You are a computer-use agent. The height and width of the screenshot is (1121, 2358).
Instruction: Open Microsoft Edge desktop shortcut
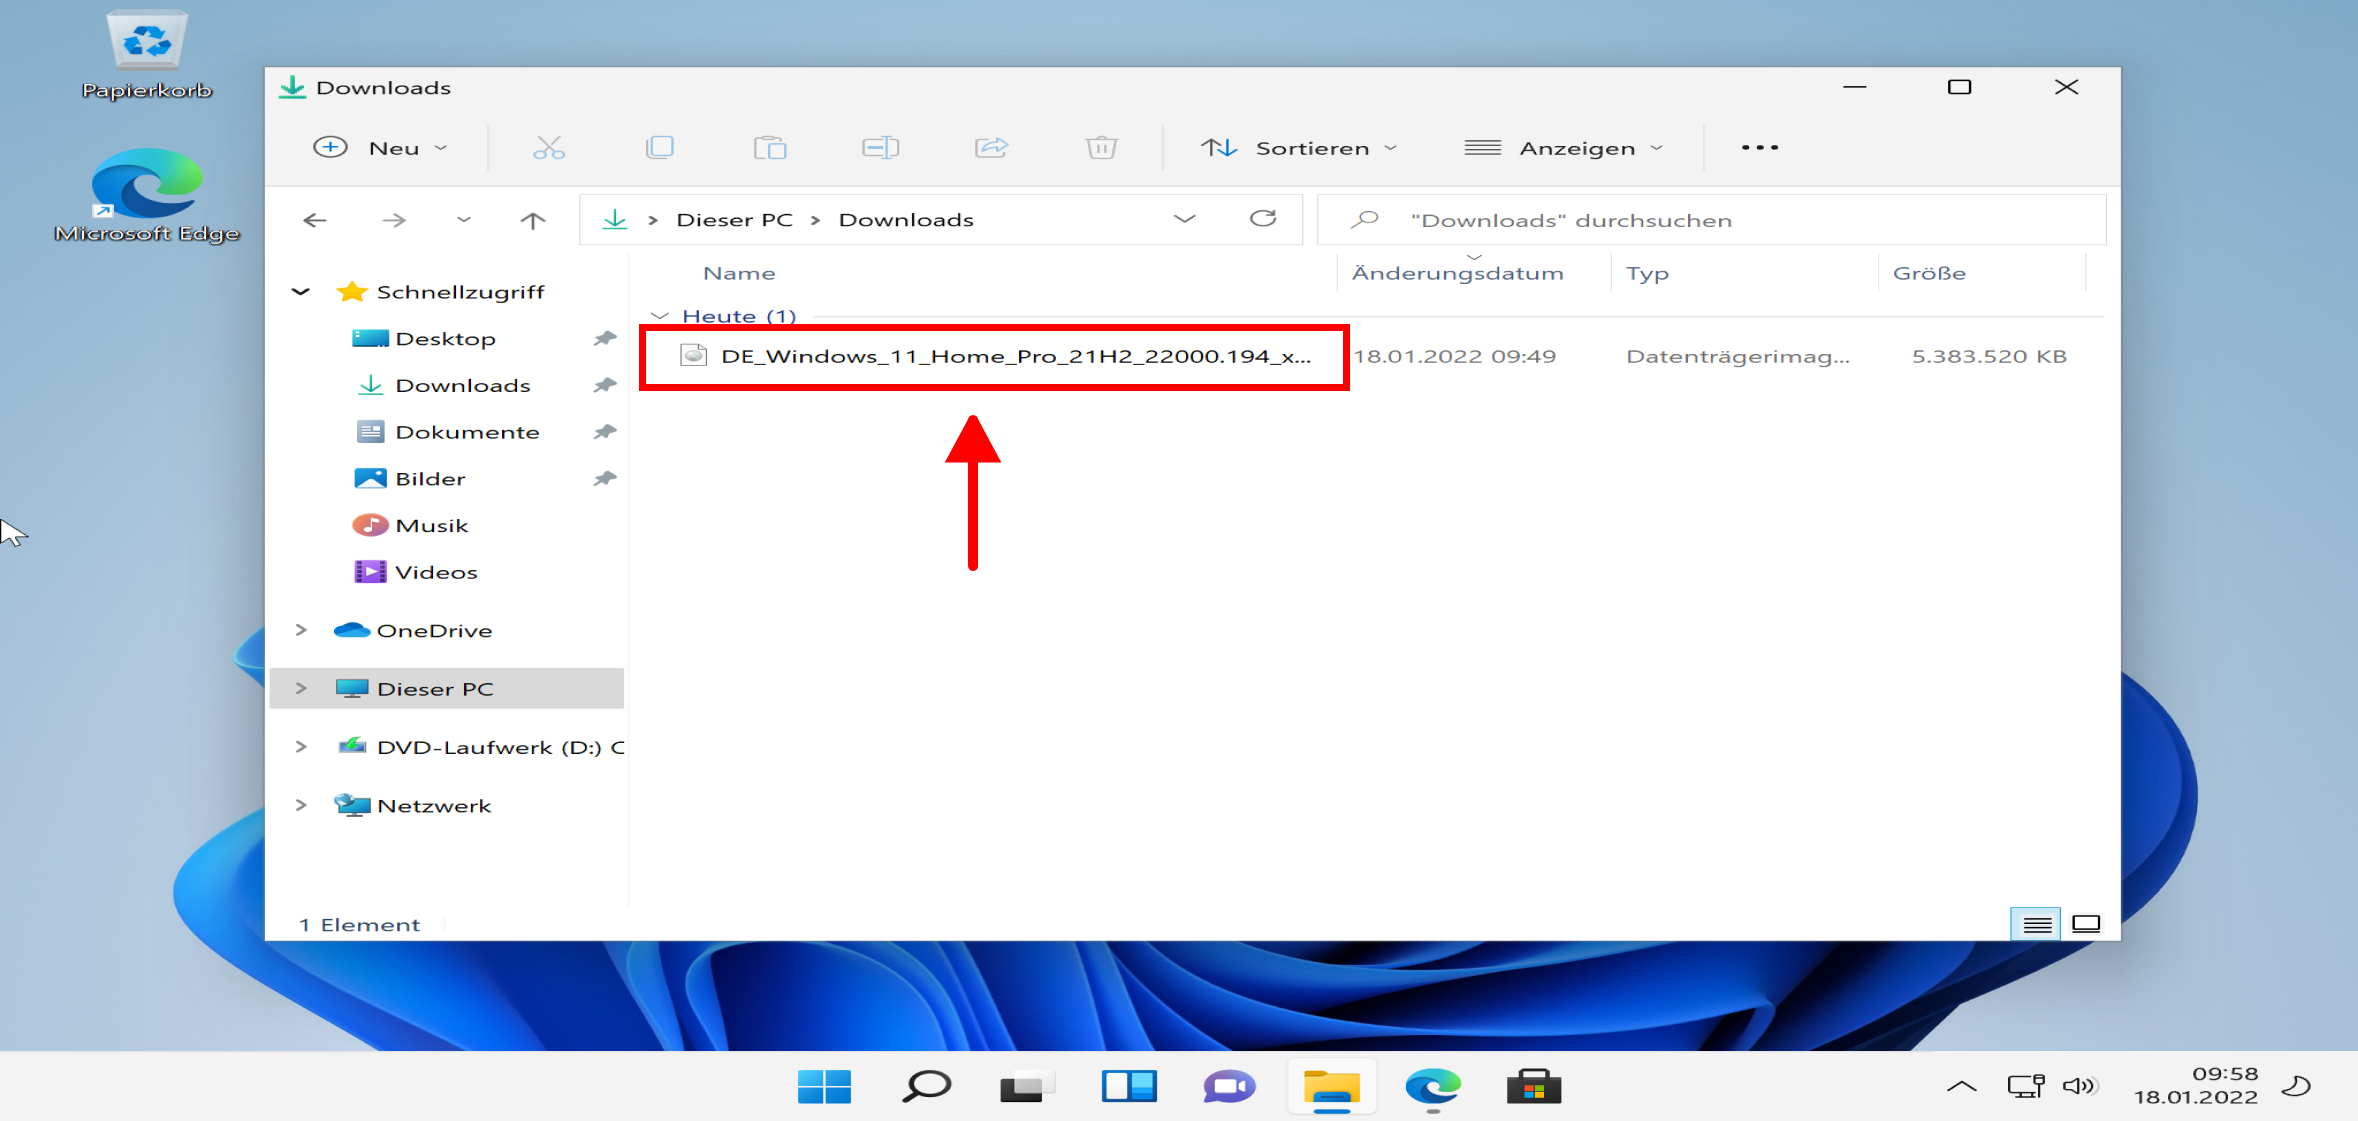(147, 196)
